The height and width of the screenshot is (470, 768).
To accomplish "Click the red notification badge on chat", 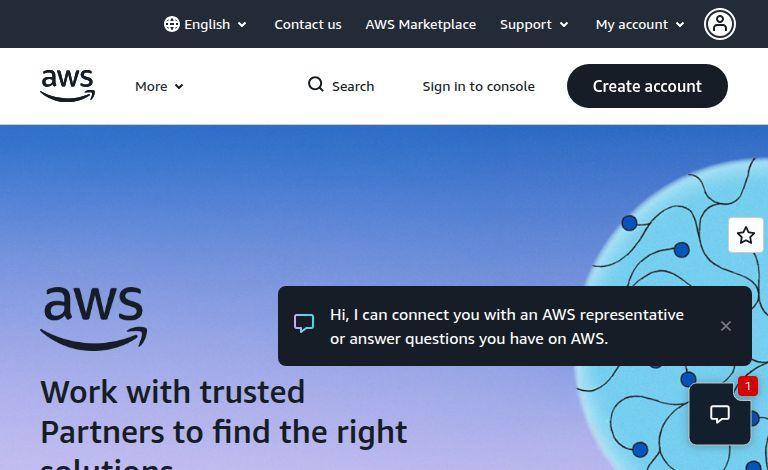I will pyautogui.click(x=747, y=386).
